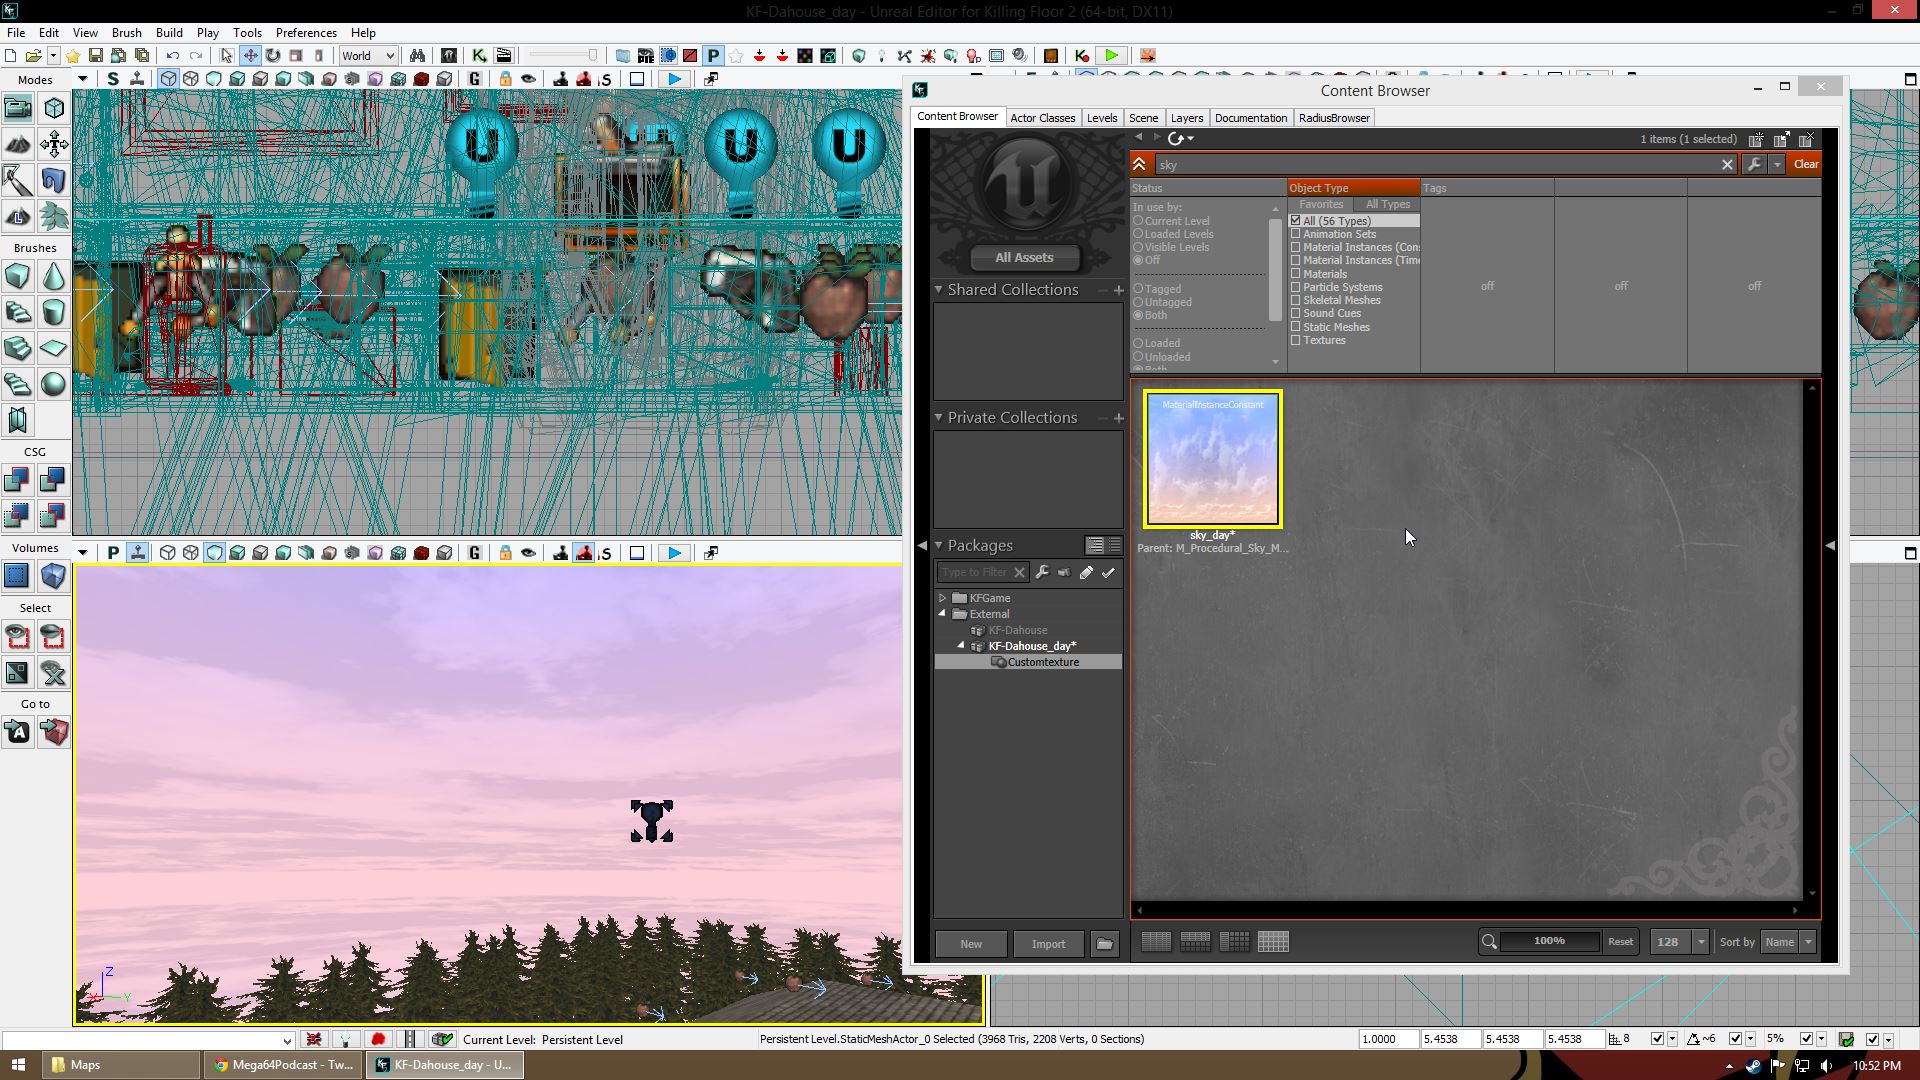
Task: Switch to the Actor Classes tab
Action: [1042, 118]
